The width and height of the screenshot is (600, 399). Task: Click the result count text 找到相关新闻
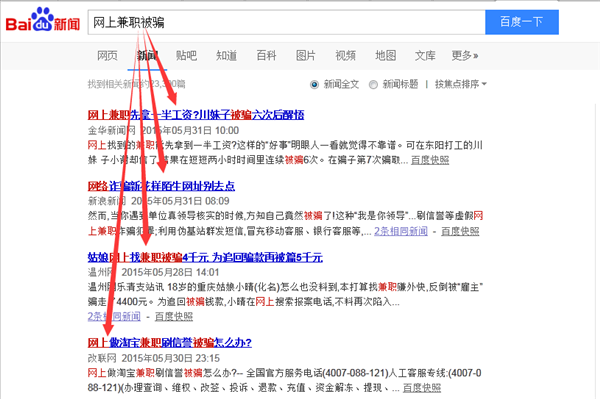click(x=137, y=84)
